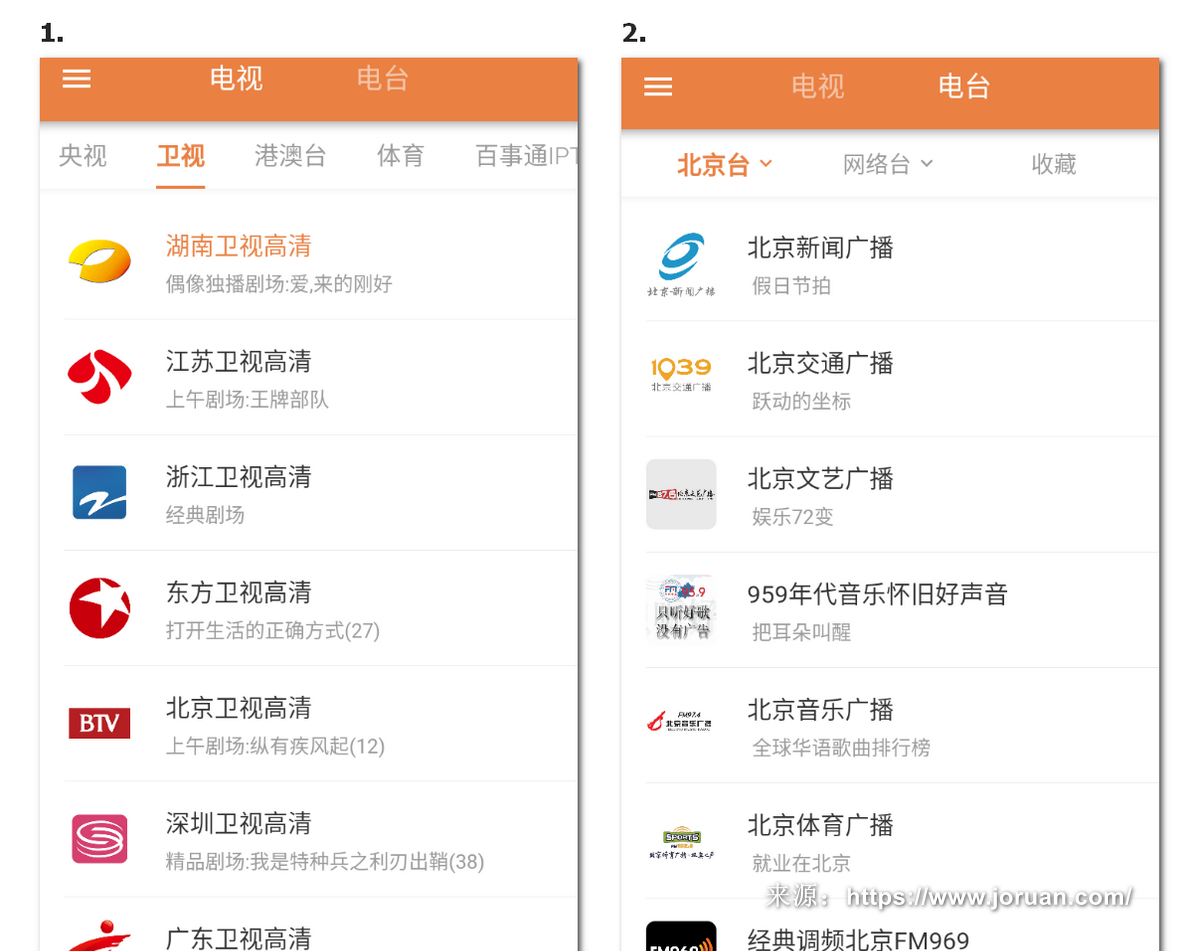This screenshot has width=1200, height=951.
Task: Tap the Zhejiang TV blue logo
Action: tap(99, 493)
